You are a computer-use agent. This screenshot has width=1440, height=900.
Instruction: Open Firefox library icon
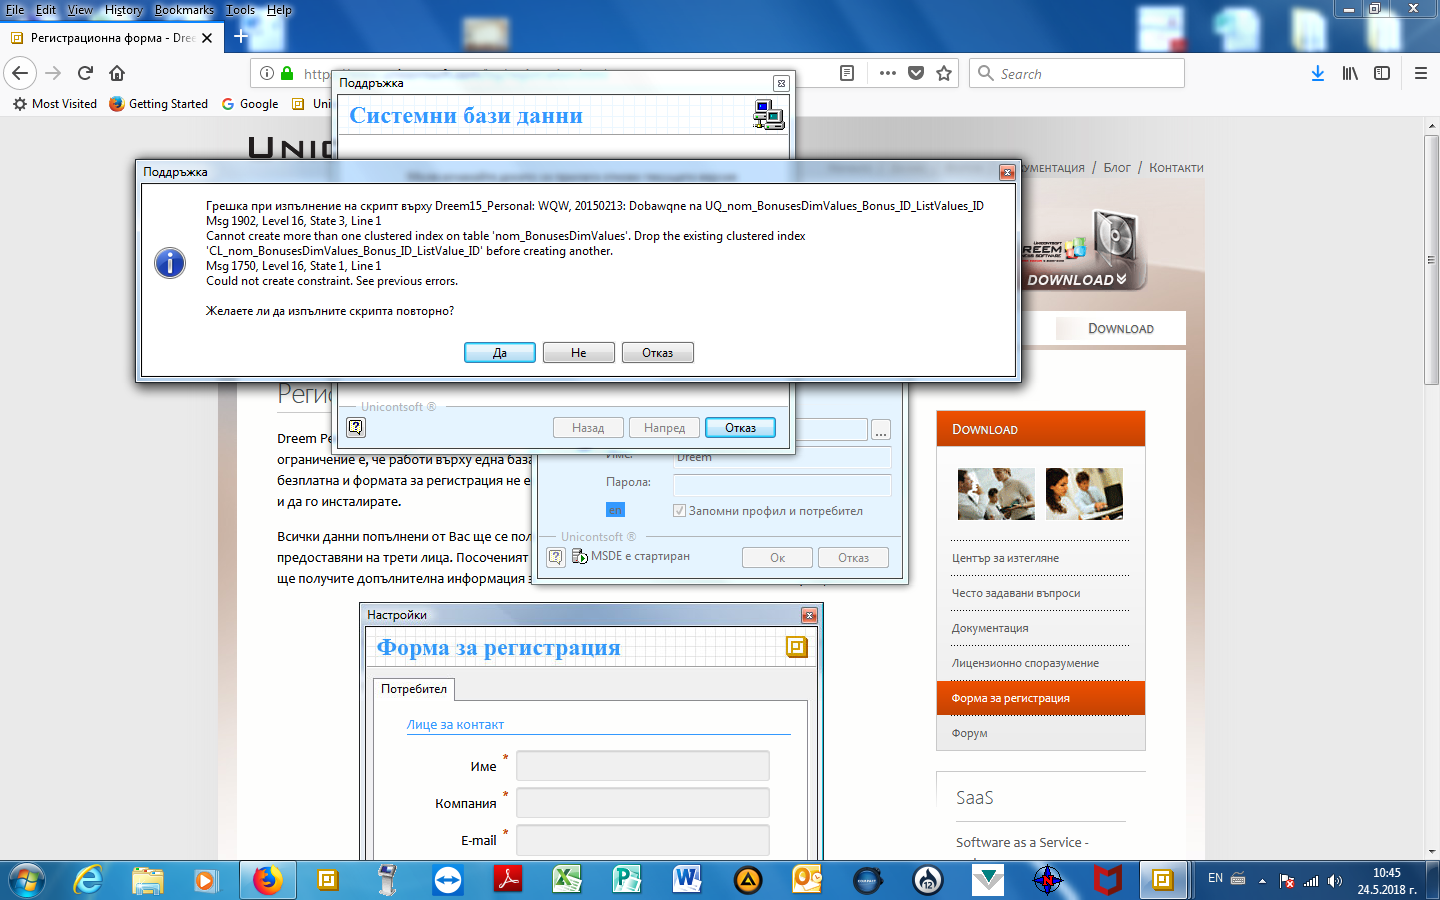1350,73
